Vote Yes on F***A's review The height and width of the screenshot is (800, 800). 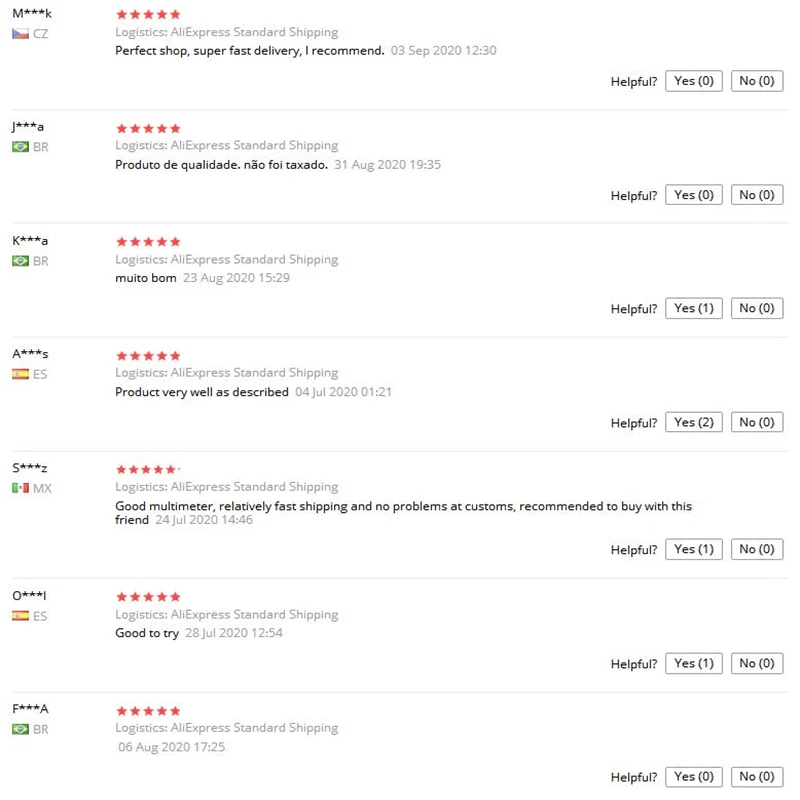694,776
